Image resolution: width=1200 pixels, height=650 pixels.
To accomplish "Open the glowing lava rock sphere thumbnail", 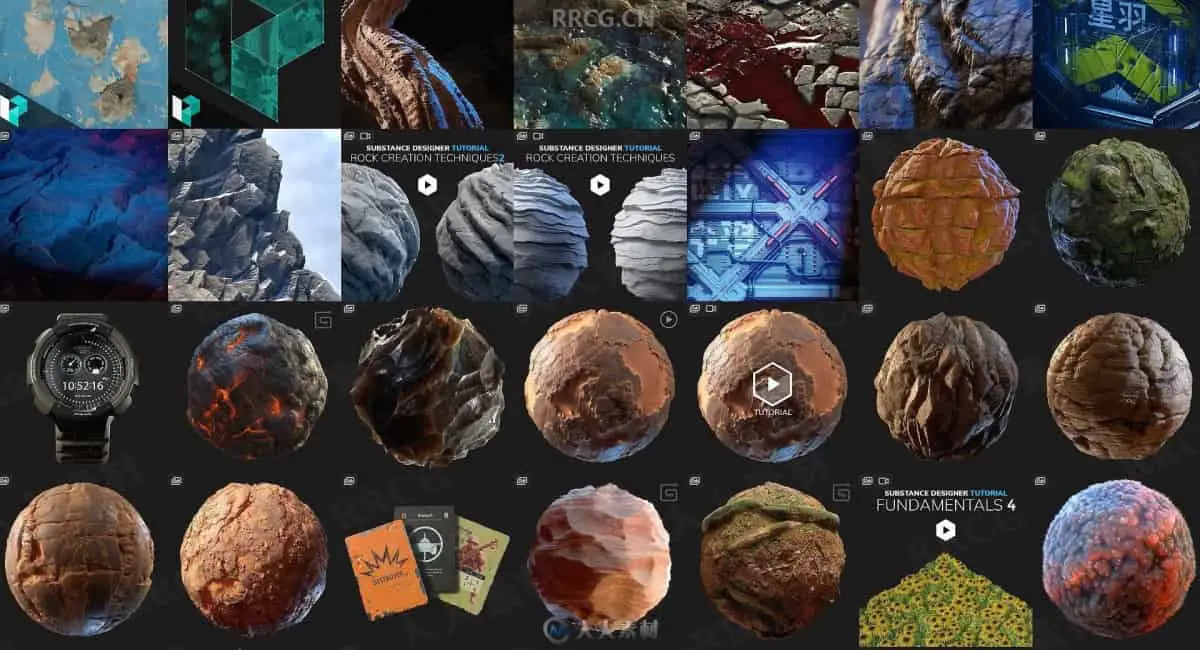I will point(255,388).
